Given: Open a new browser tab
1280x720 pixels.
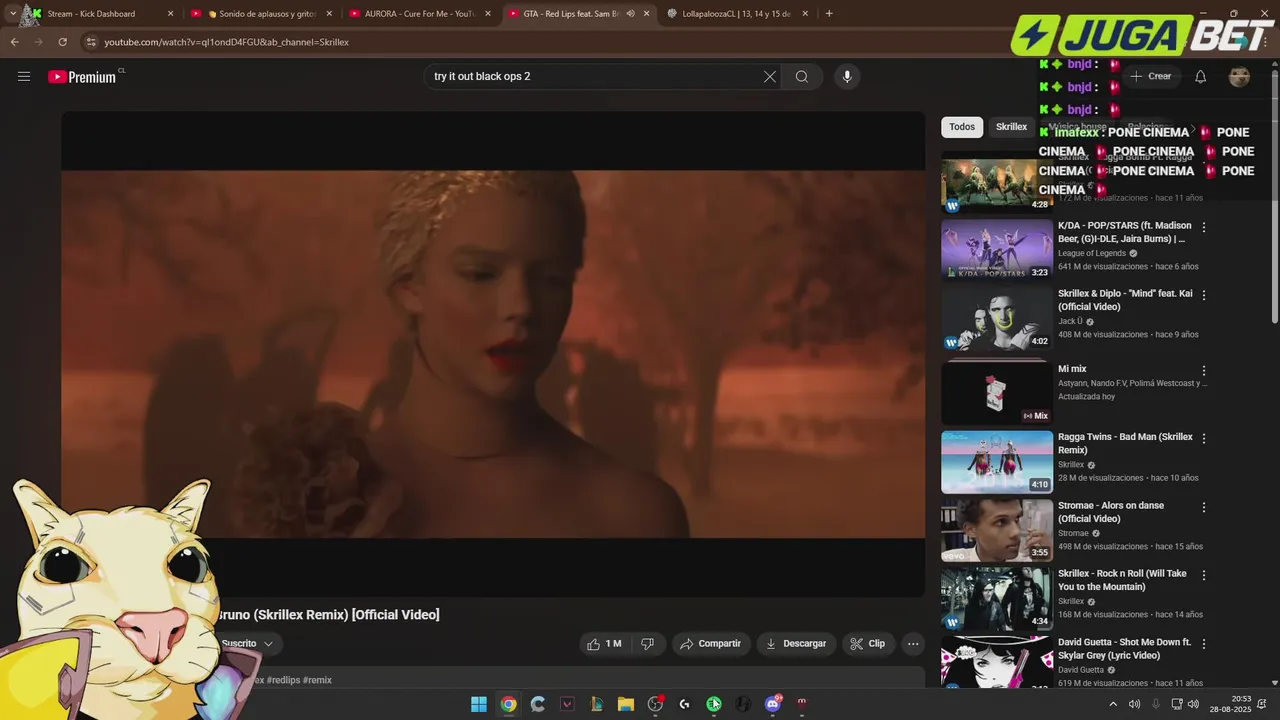Looking at the screenshot, I should pos(829,14).
